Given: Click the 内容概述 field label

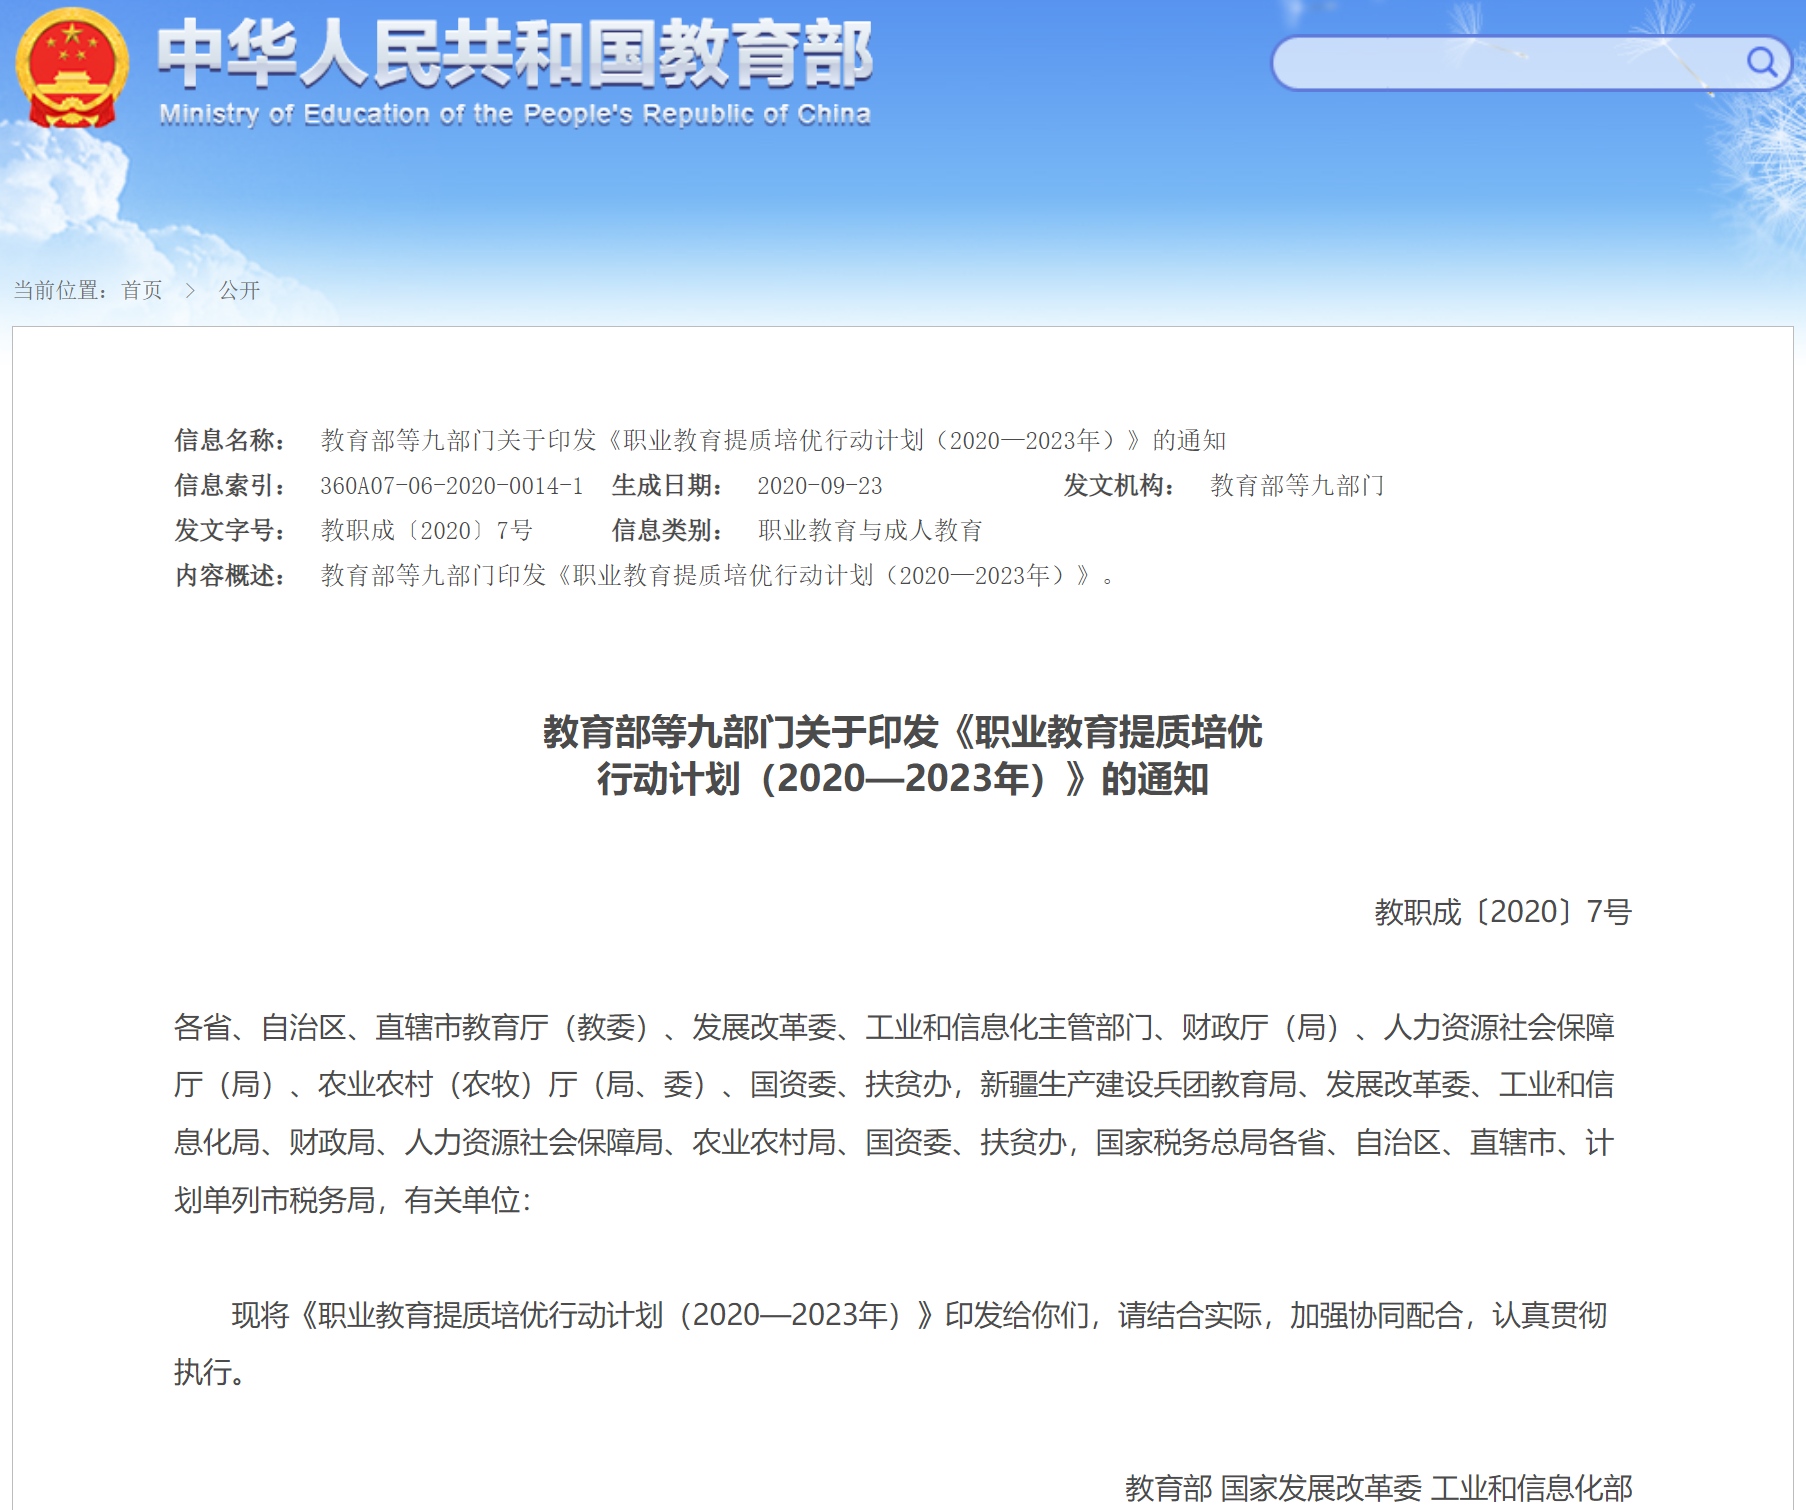Looking at the screenshot, I should point(230,576).
